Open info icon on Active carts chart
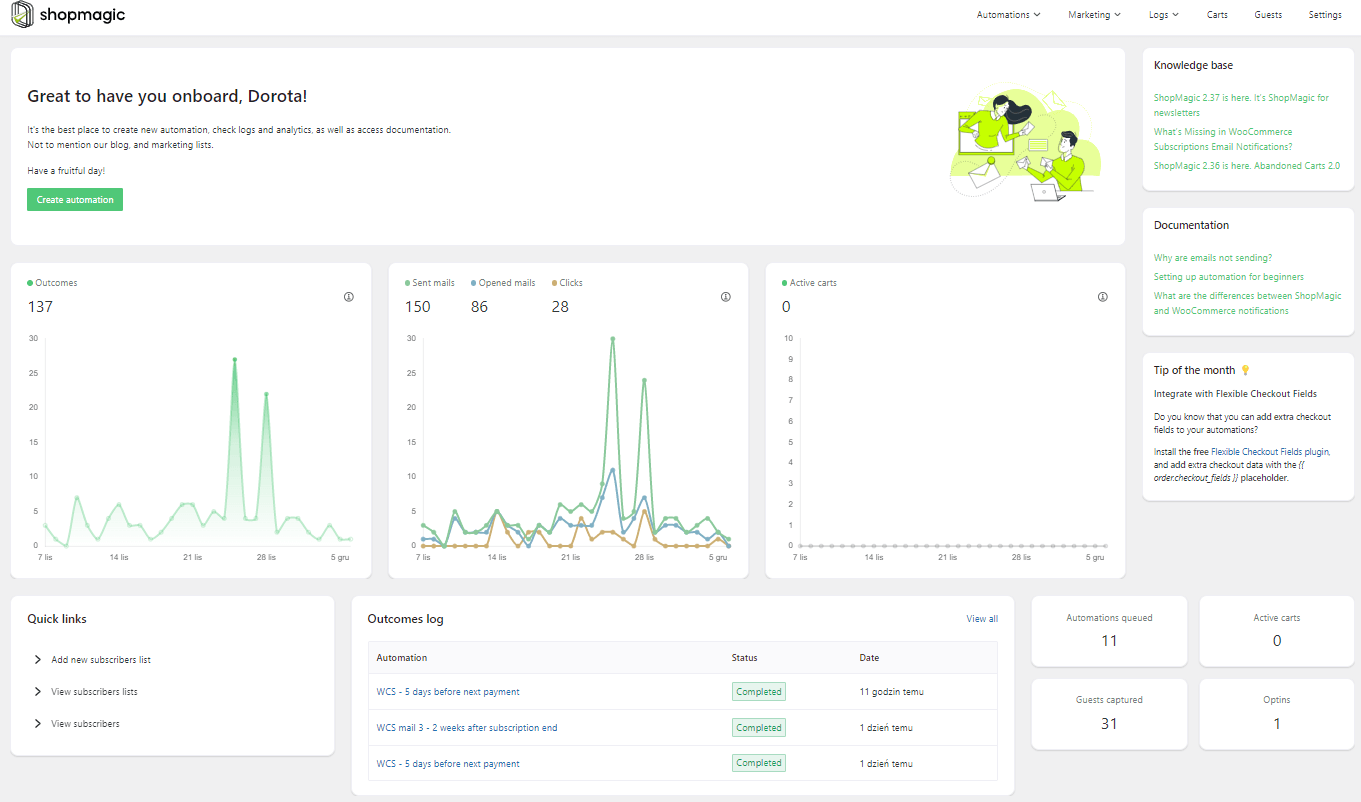Screen dimensions: 1361x802 (x=1103, y=297)
